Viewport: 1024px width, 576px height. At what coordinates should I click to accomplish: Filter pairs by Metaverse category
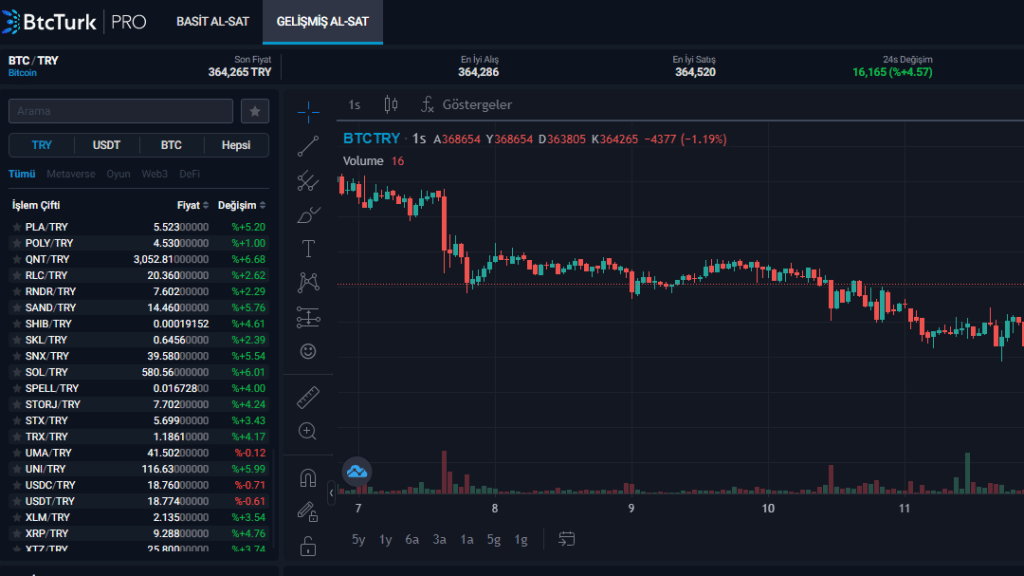tap(71, 174)
